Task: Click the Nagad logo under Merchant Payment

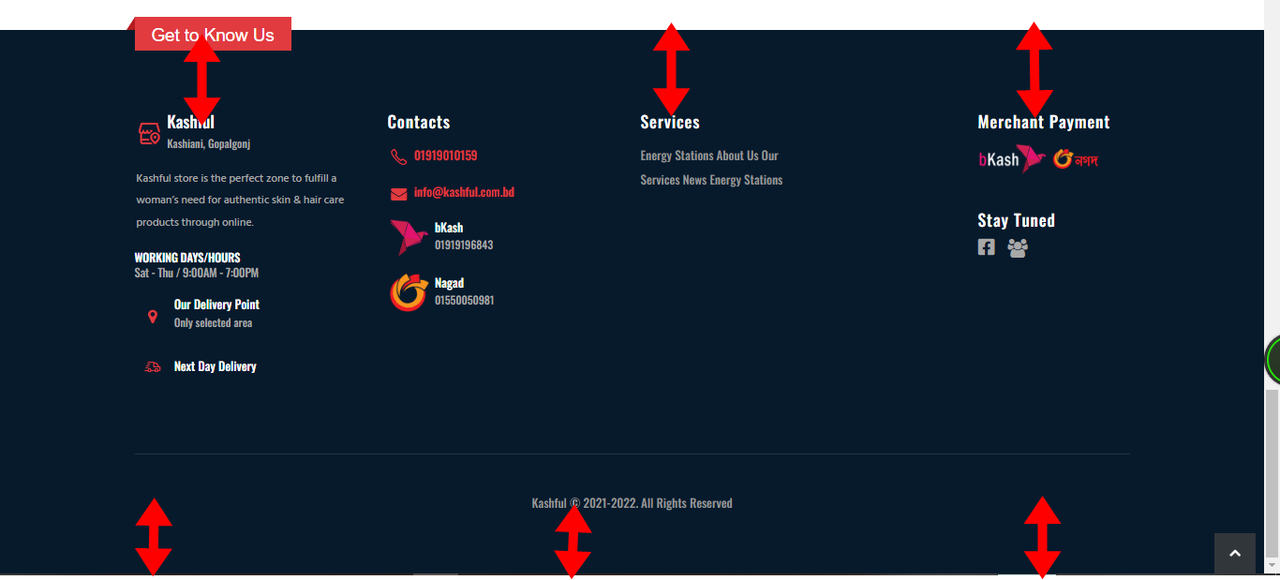Action: click(1075, 159)
